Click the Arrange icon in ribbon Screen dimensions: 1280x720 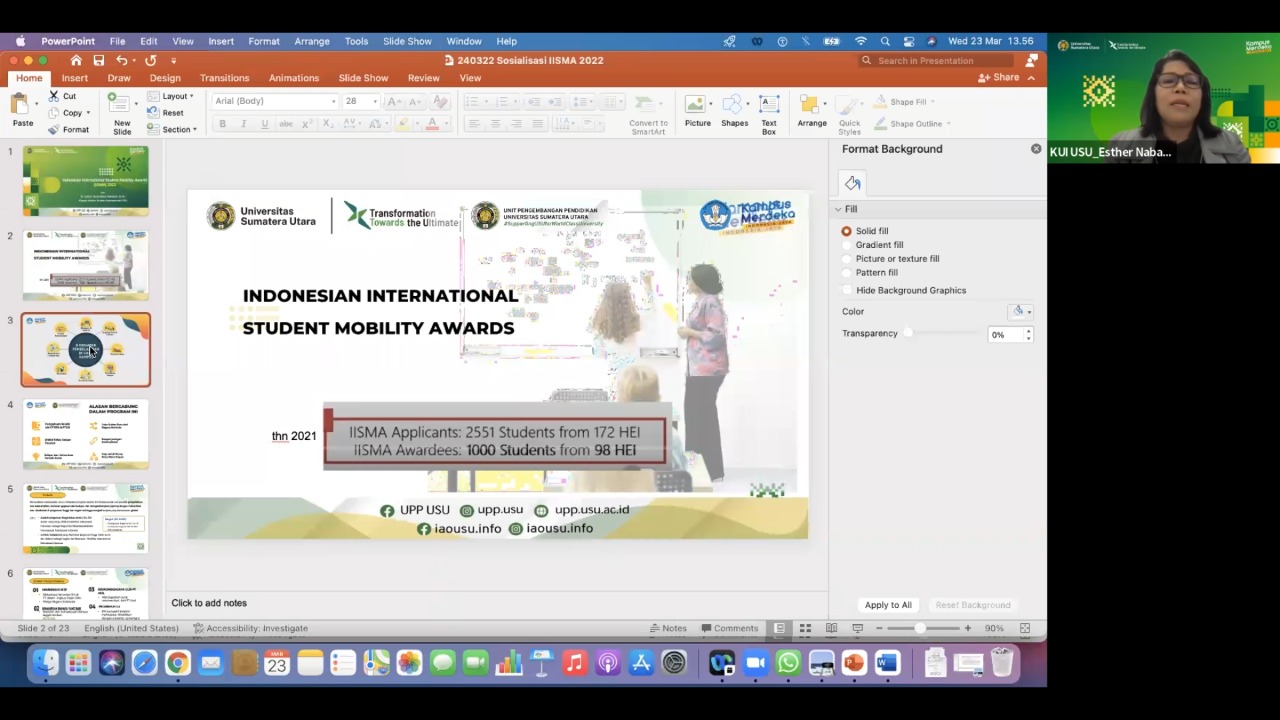812,111
